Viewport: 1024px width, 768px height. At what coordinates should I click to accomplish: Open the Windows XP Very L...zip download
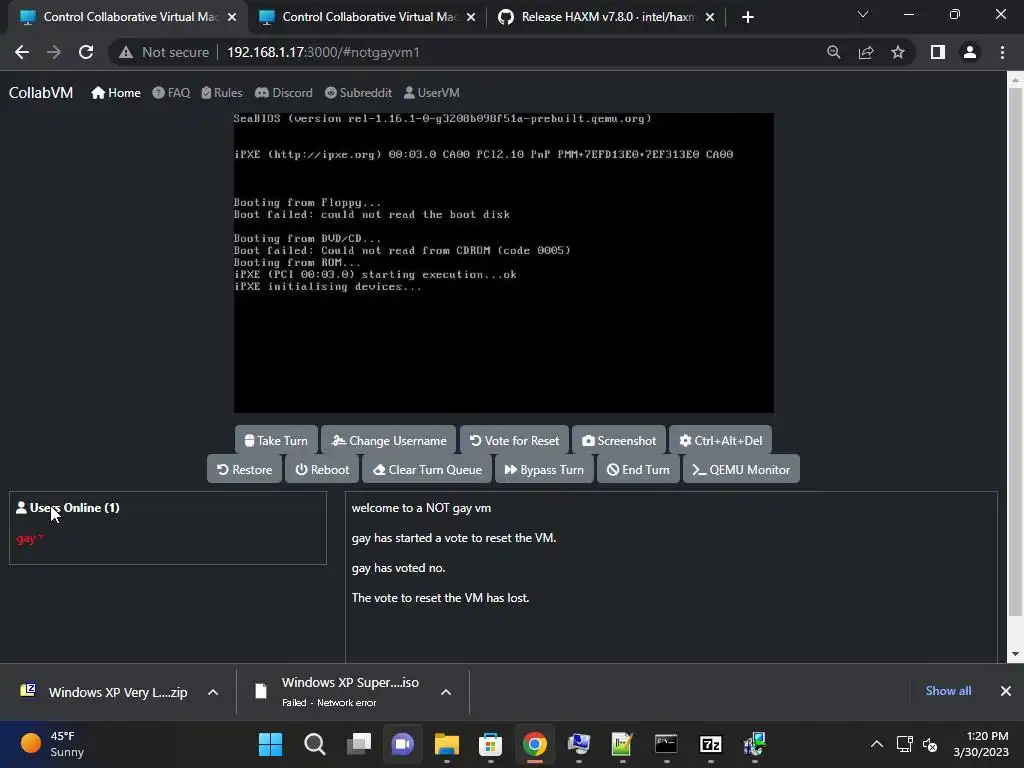click(104, 692)
